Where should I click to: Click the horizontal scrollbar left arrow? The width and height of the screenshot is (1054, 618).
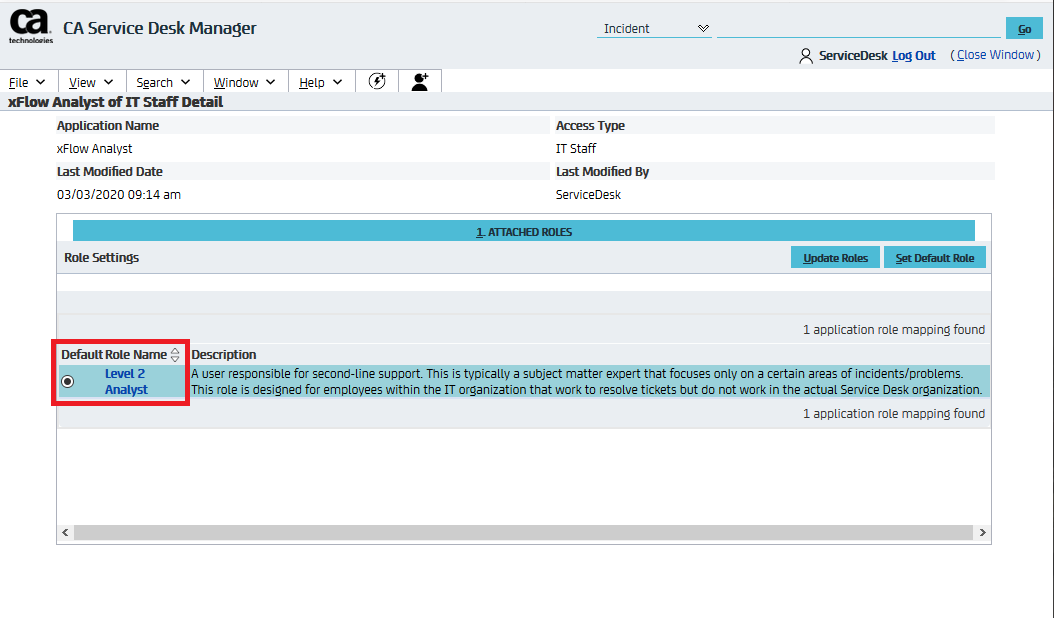click(x=65, y=532)
